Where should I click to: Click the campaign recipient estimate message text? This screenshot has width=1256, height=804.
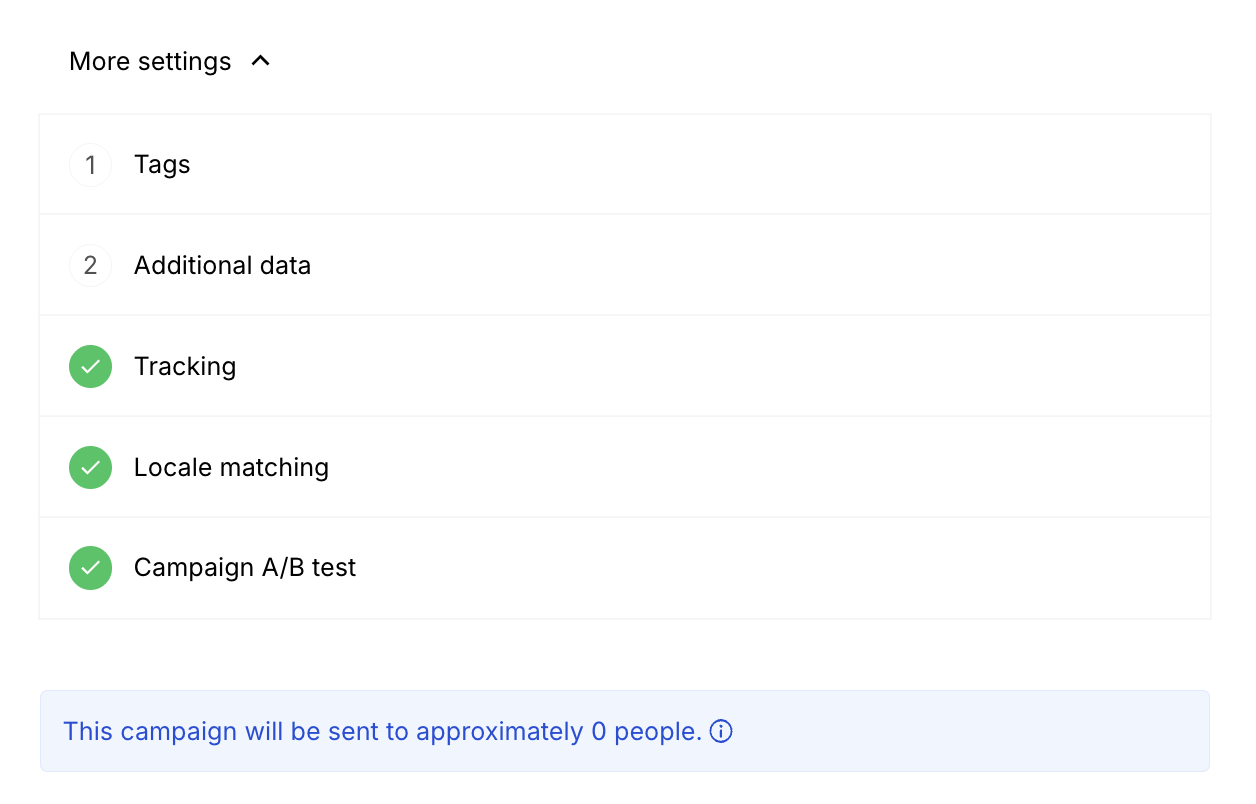tap(382, 732)
